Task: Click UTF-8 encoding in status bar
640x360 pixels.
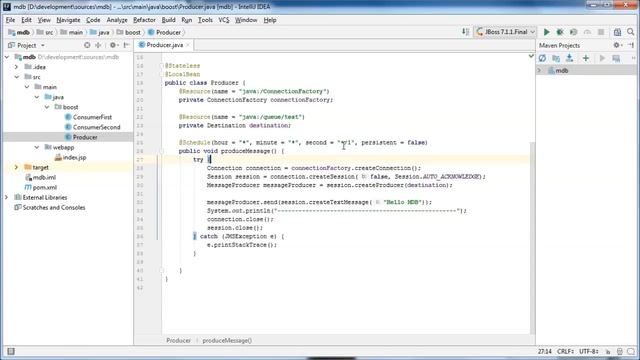Action: pos(589,351)
